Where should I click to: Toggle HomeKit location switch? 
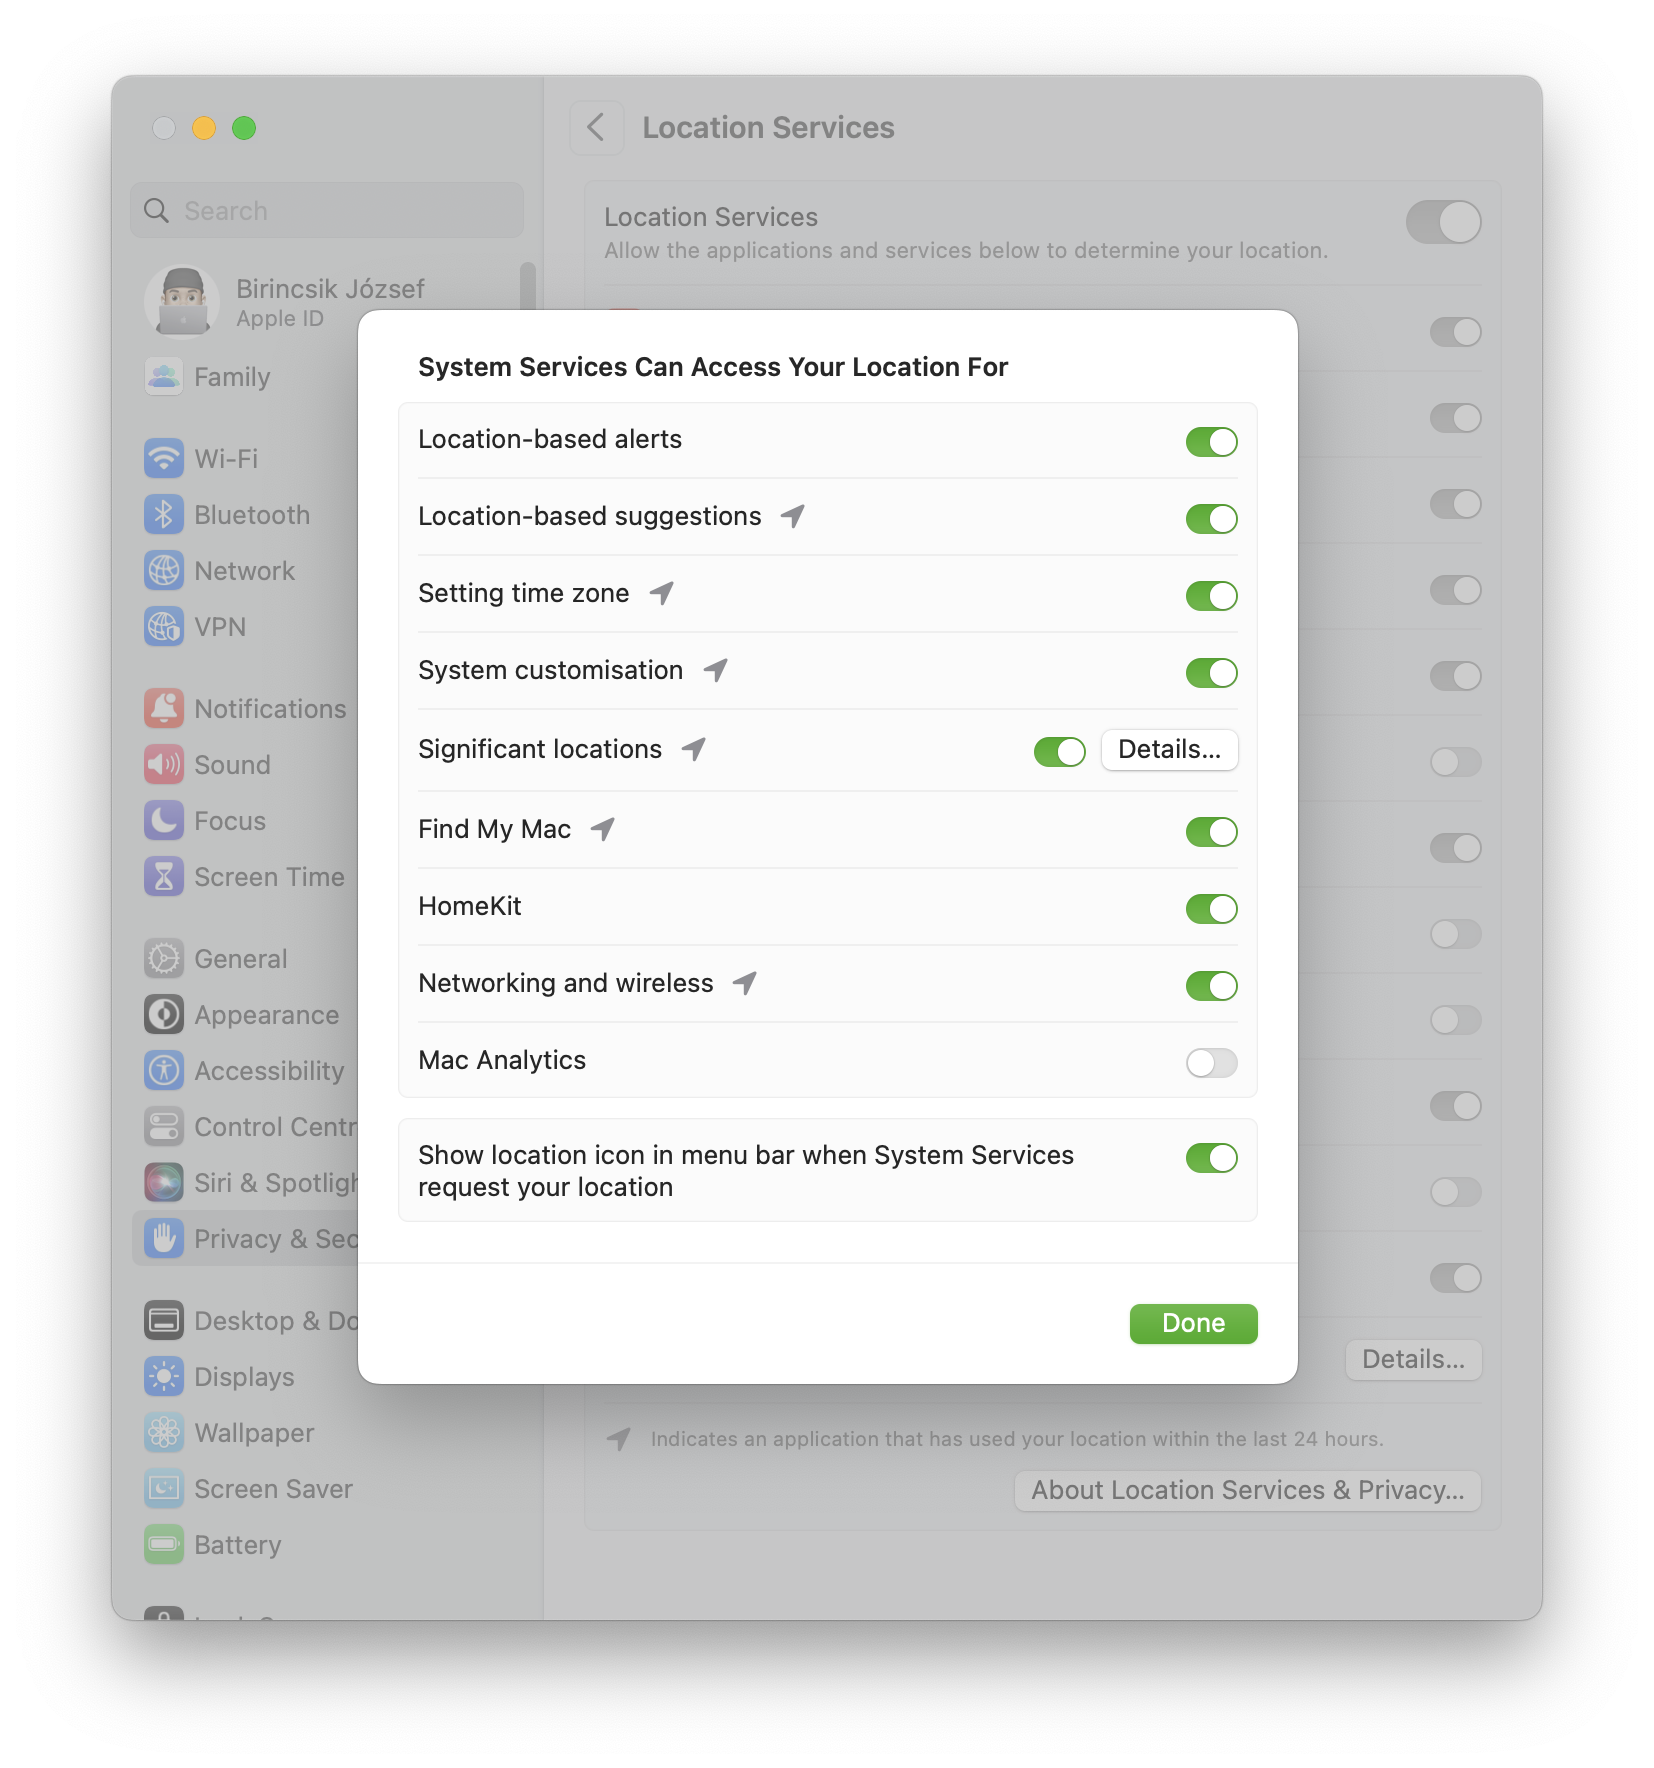(x=1211, y=909)
